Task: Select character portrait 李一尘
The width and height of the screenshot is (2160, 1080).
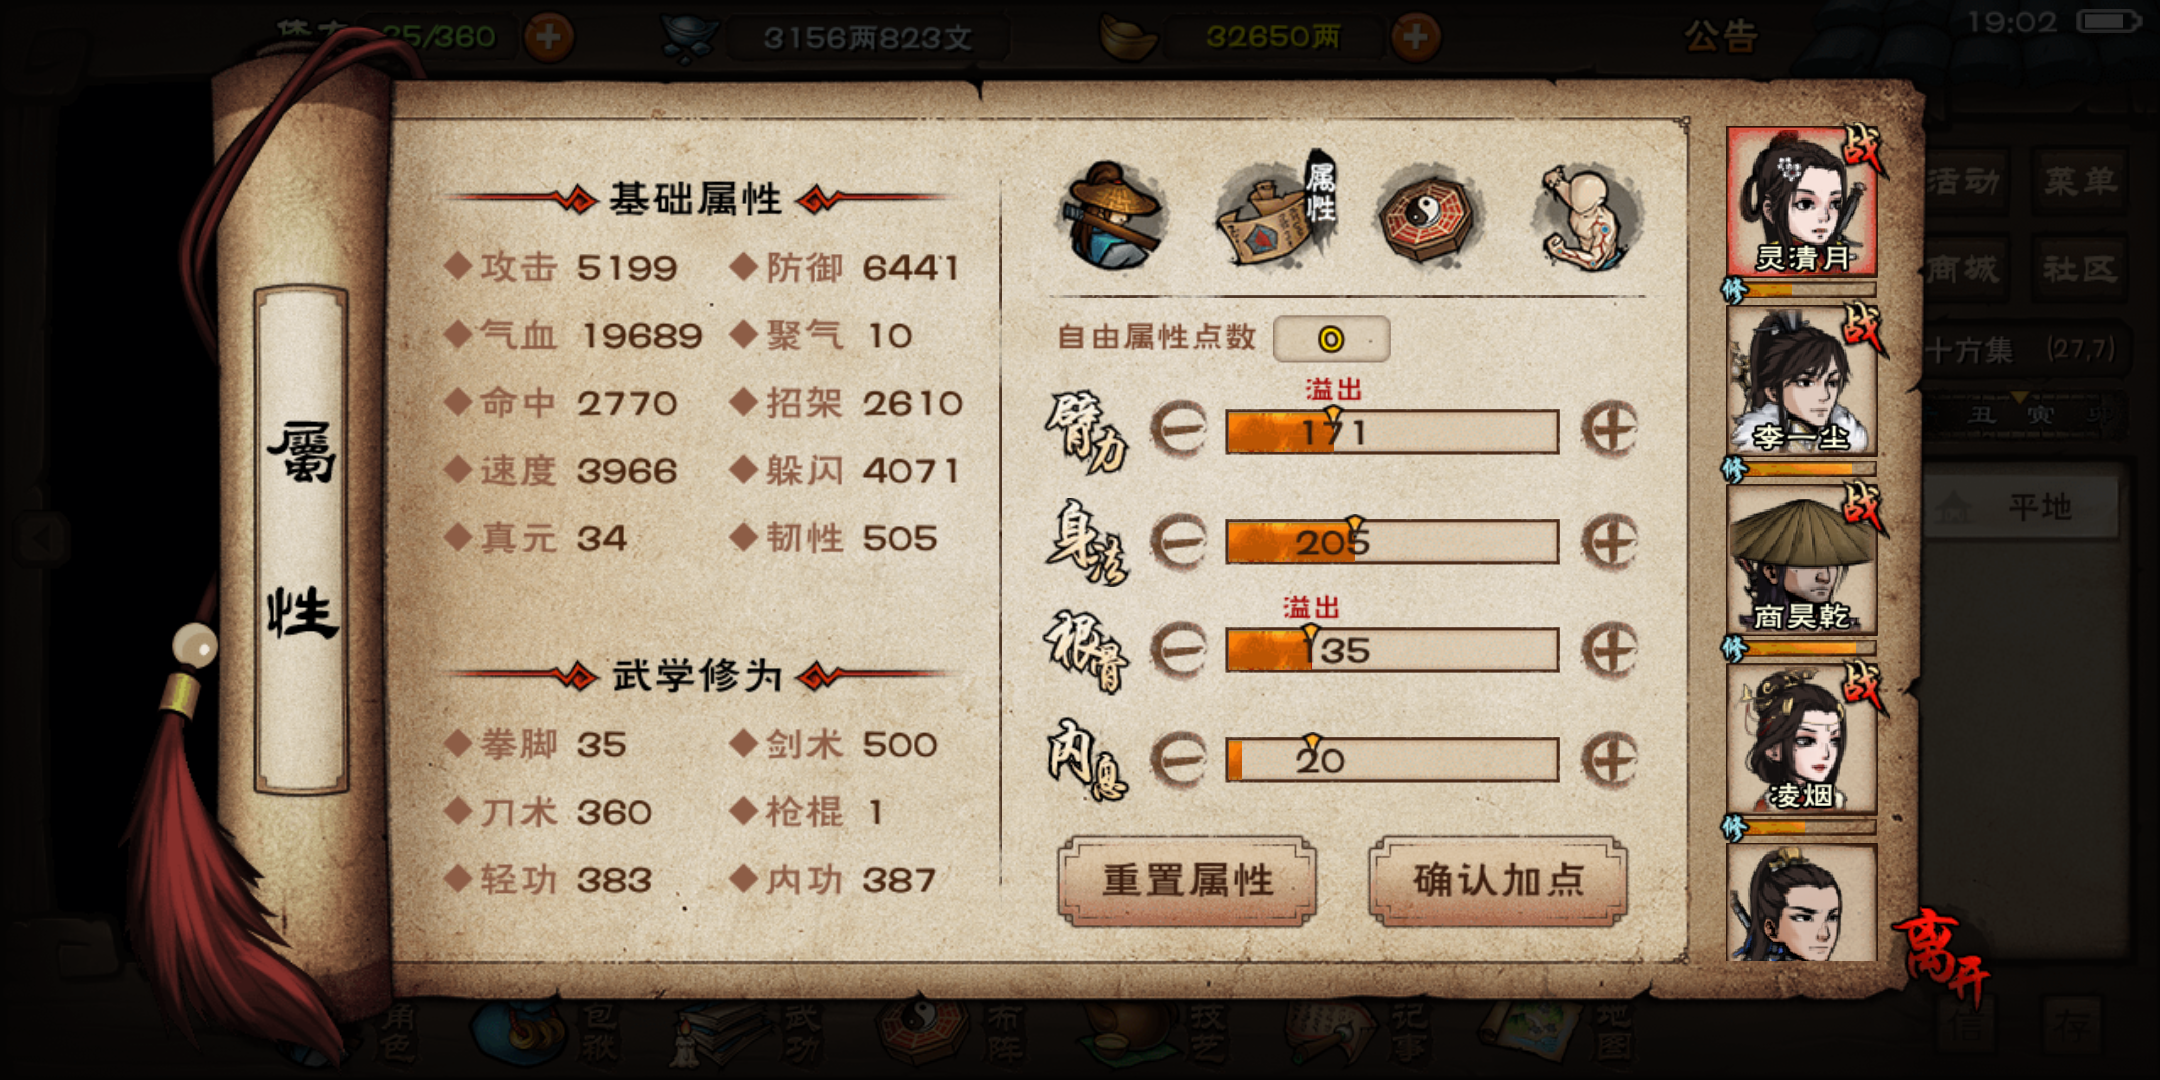Action: click(x=1802, y=381)
